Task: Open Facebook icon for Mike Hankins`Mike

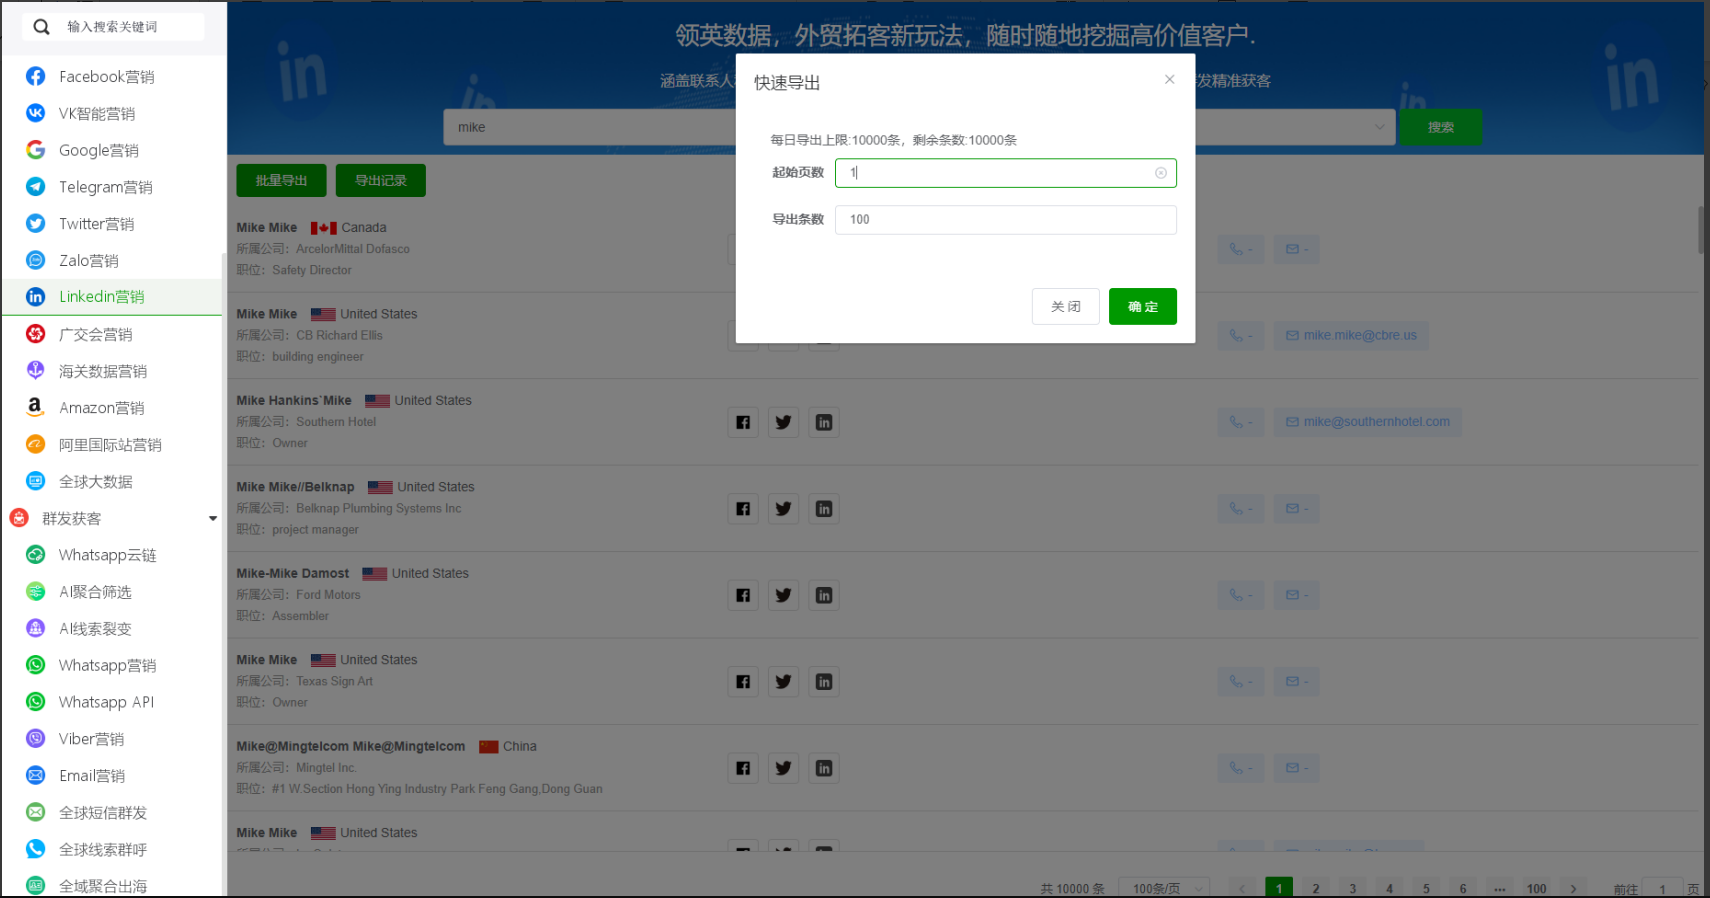Action: coord(743,422)
